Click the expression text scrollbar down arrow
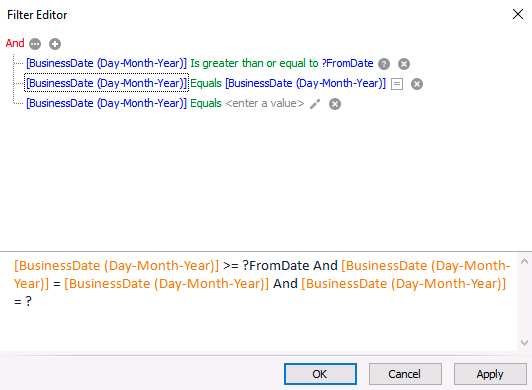This screenshot has height=390, width=532. [x=524, y=343]
